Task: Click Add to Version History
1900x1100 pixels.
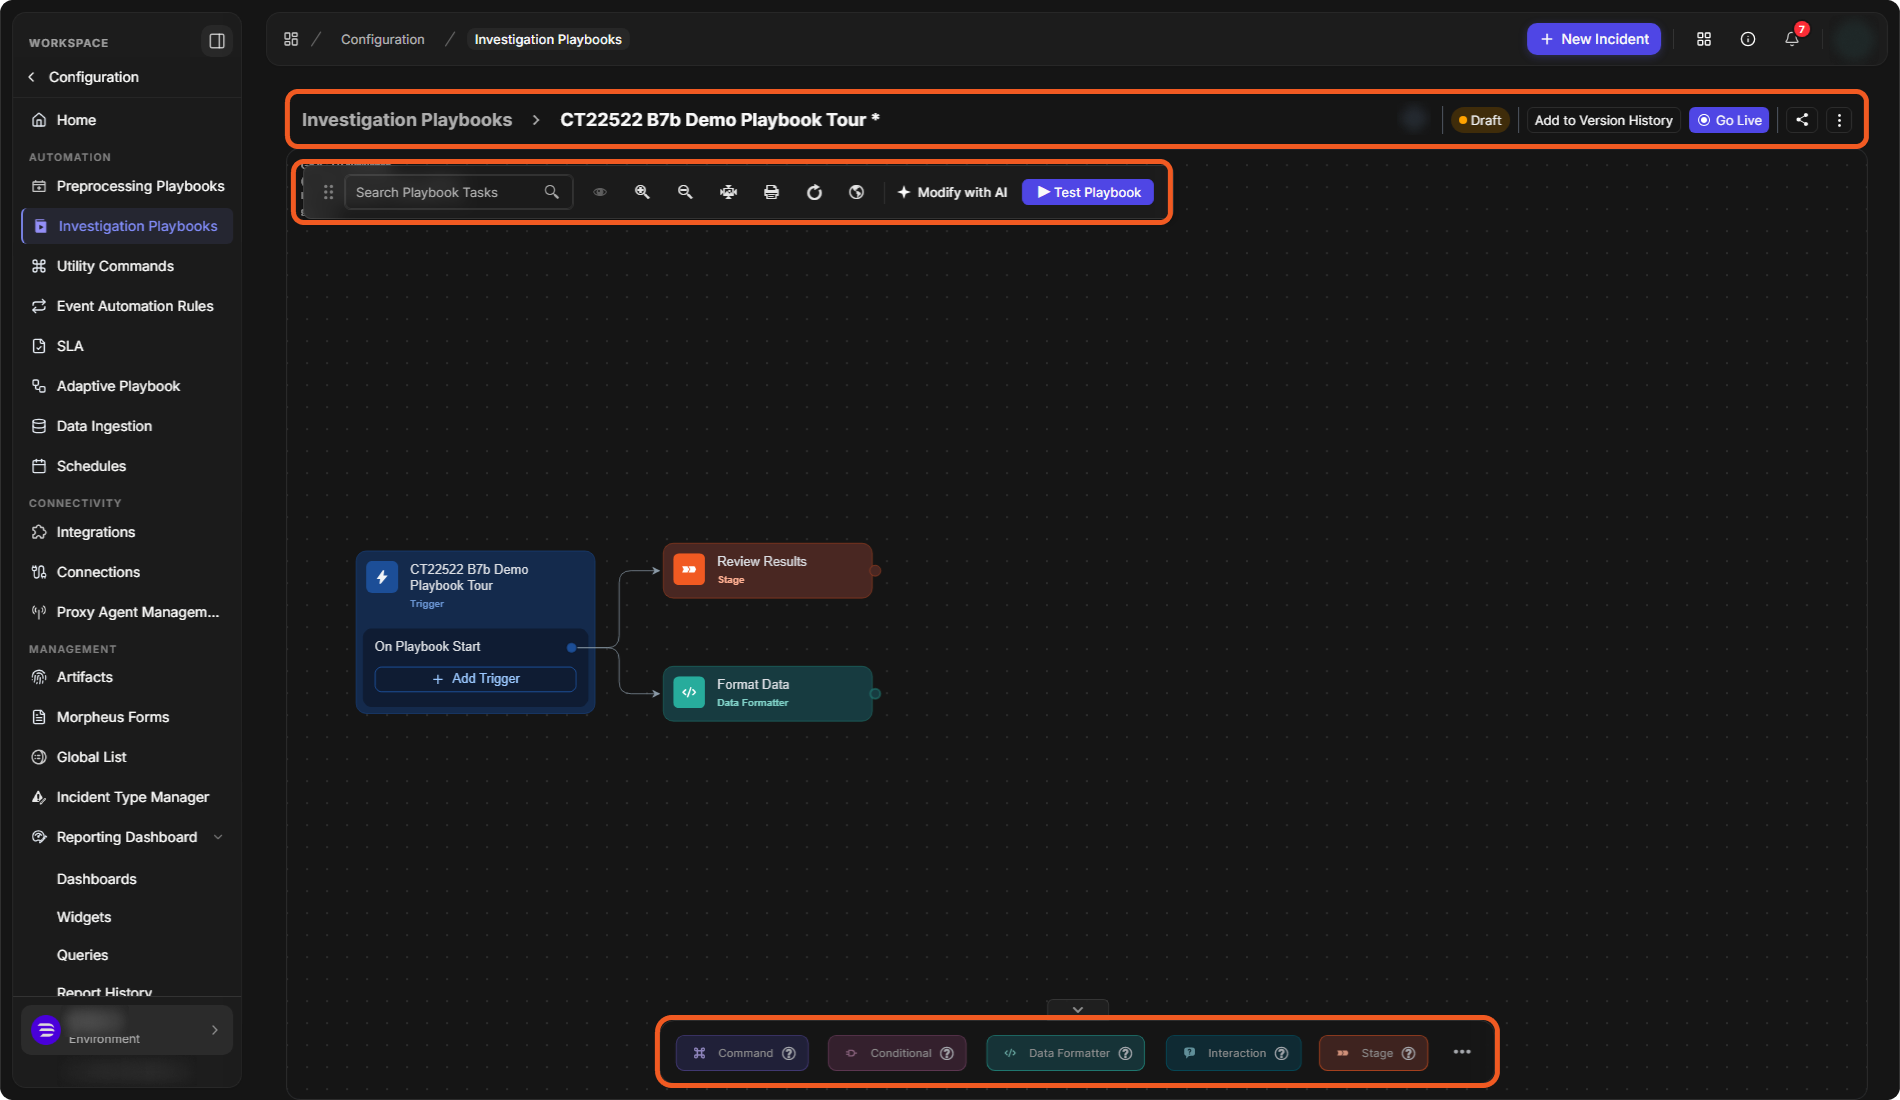Action: point(1603,120)
